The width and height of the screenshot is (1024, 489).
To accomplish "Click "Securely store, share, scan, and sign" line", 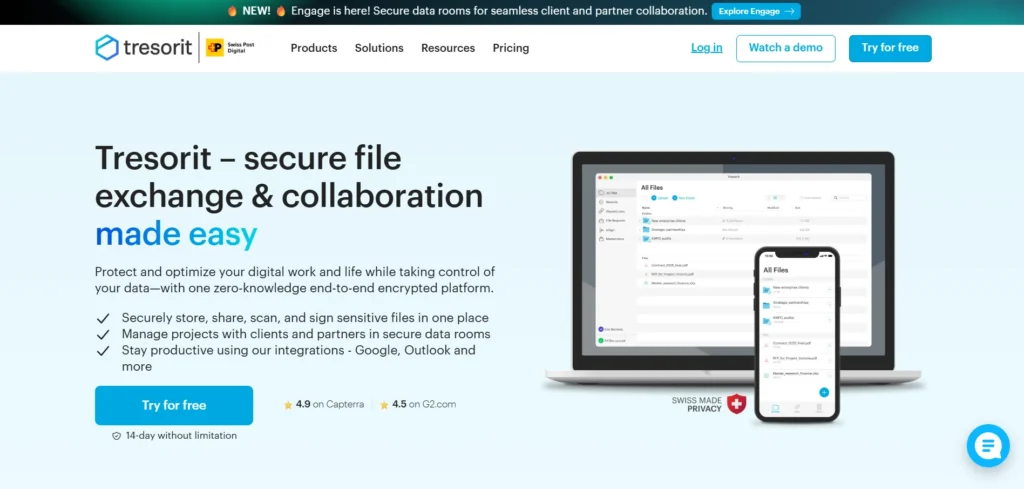I will (305, 318).
